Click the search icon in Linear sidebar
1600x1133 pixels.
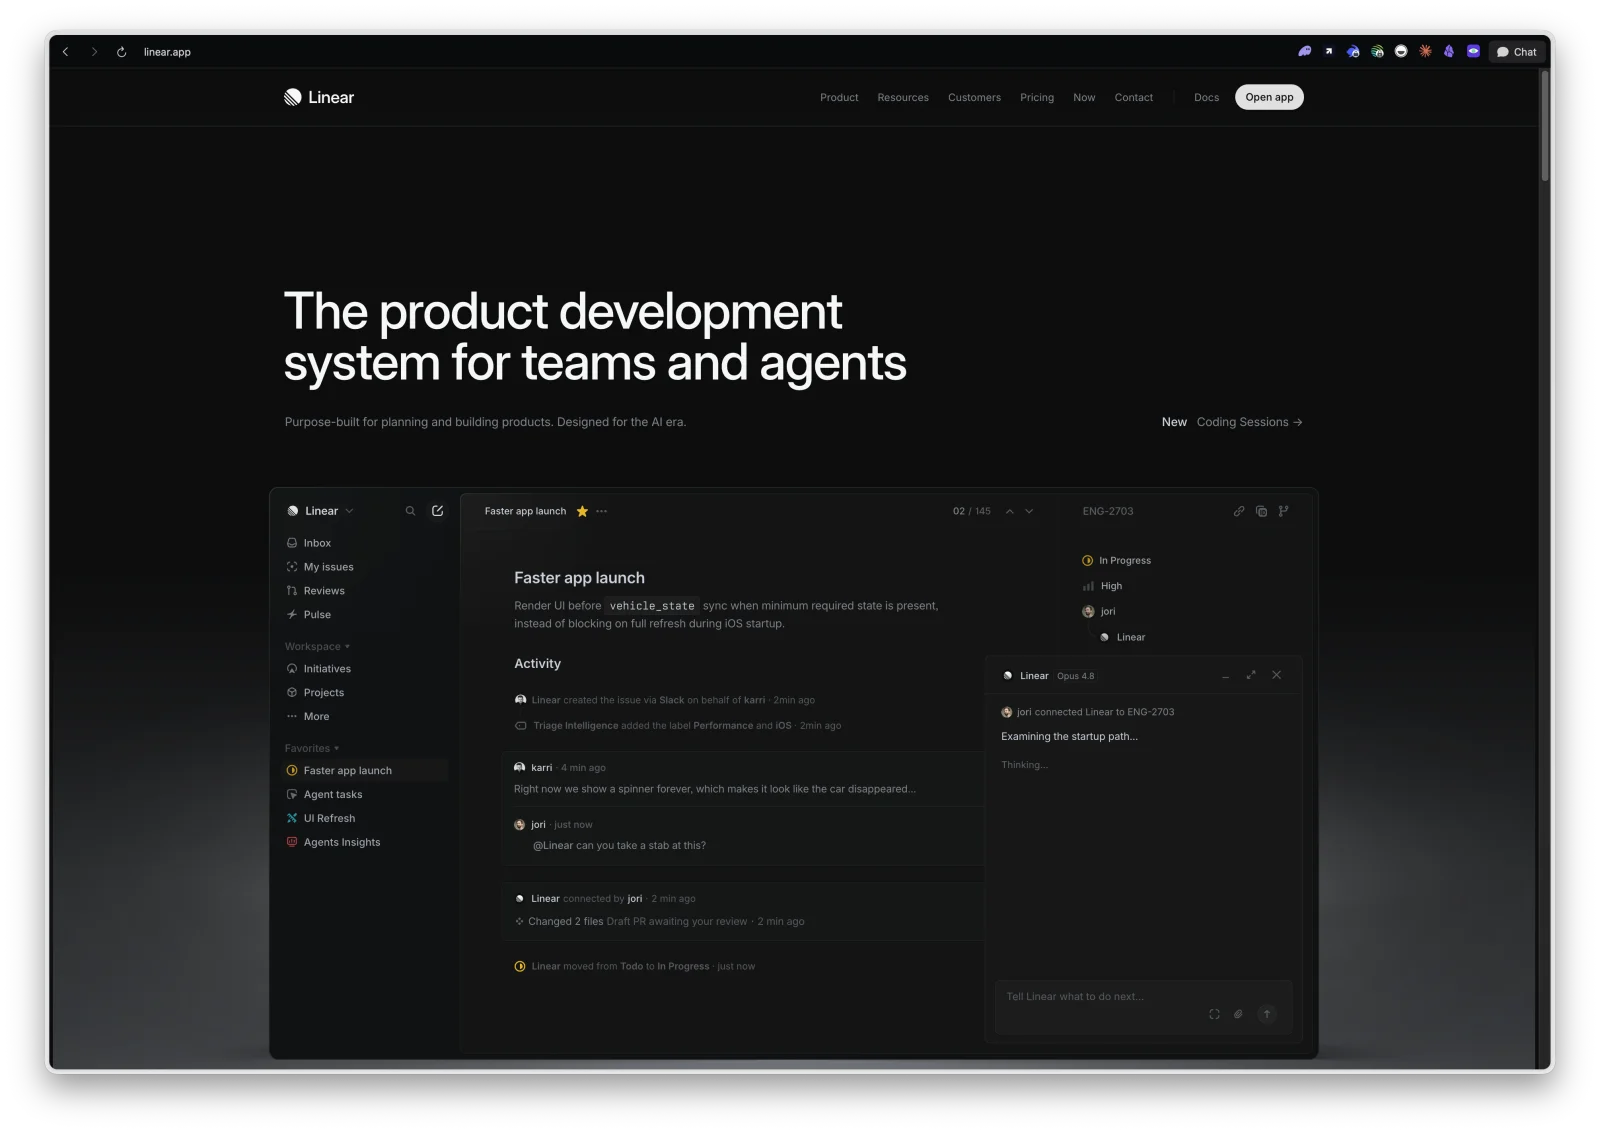click(x=410, y=511)
